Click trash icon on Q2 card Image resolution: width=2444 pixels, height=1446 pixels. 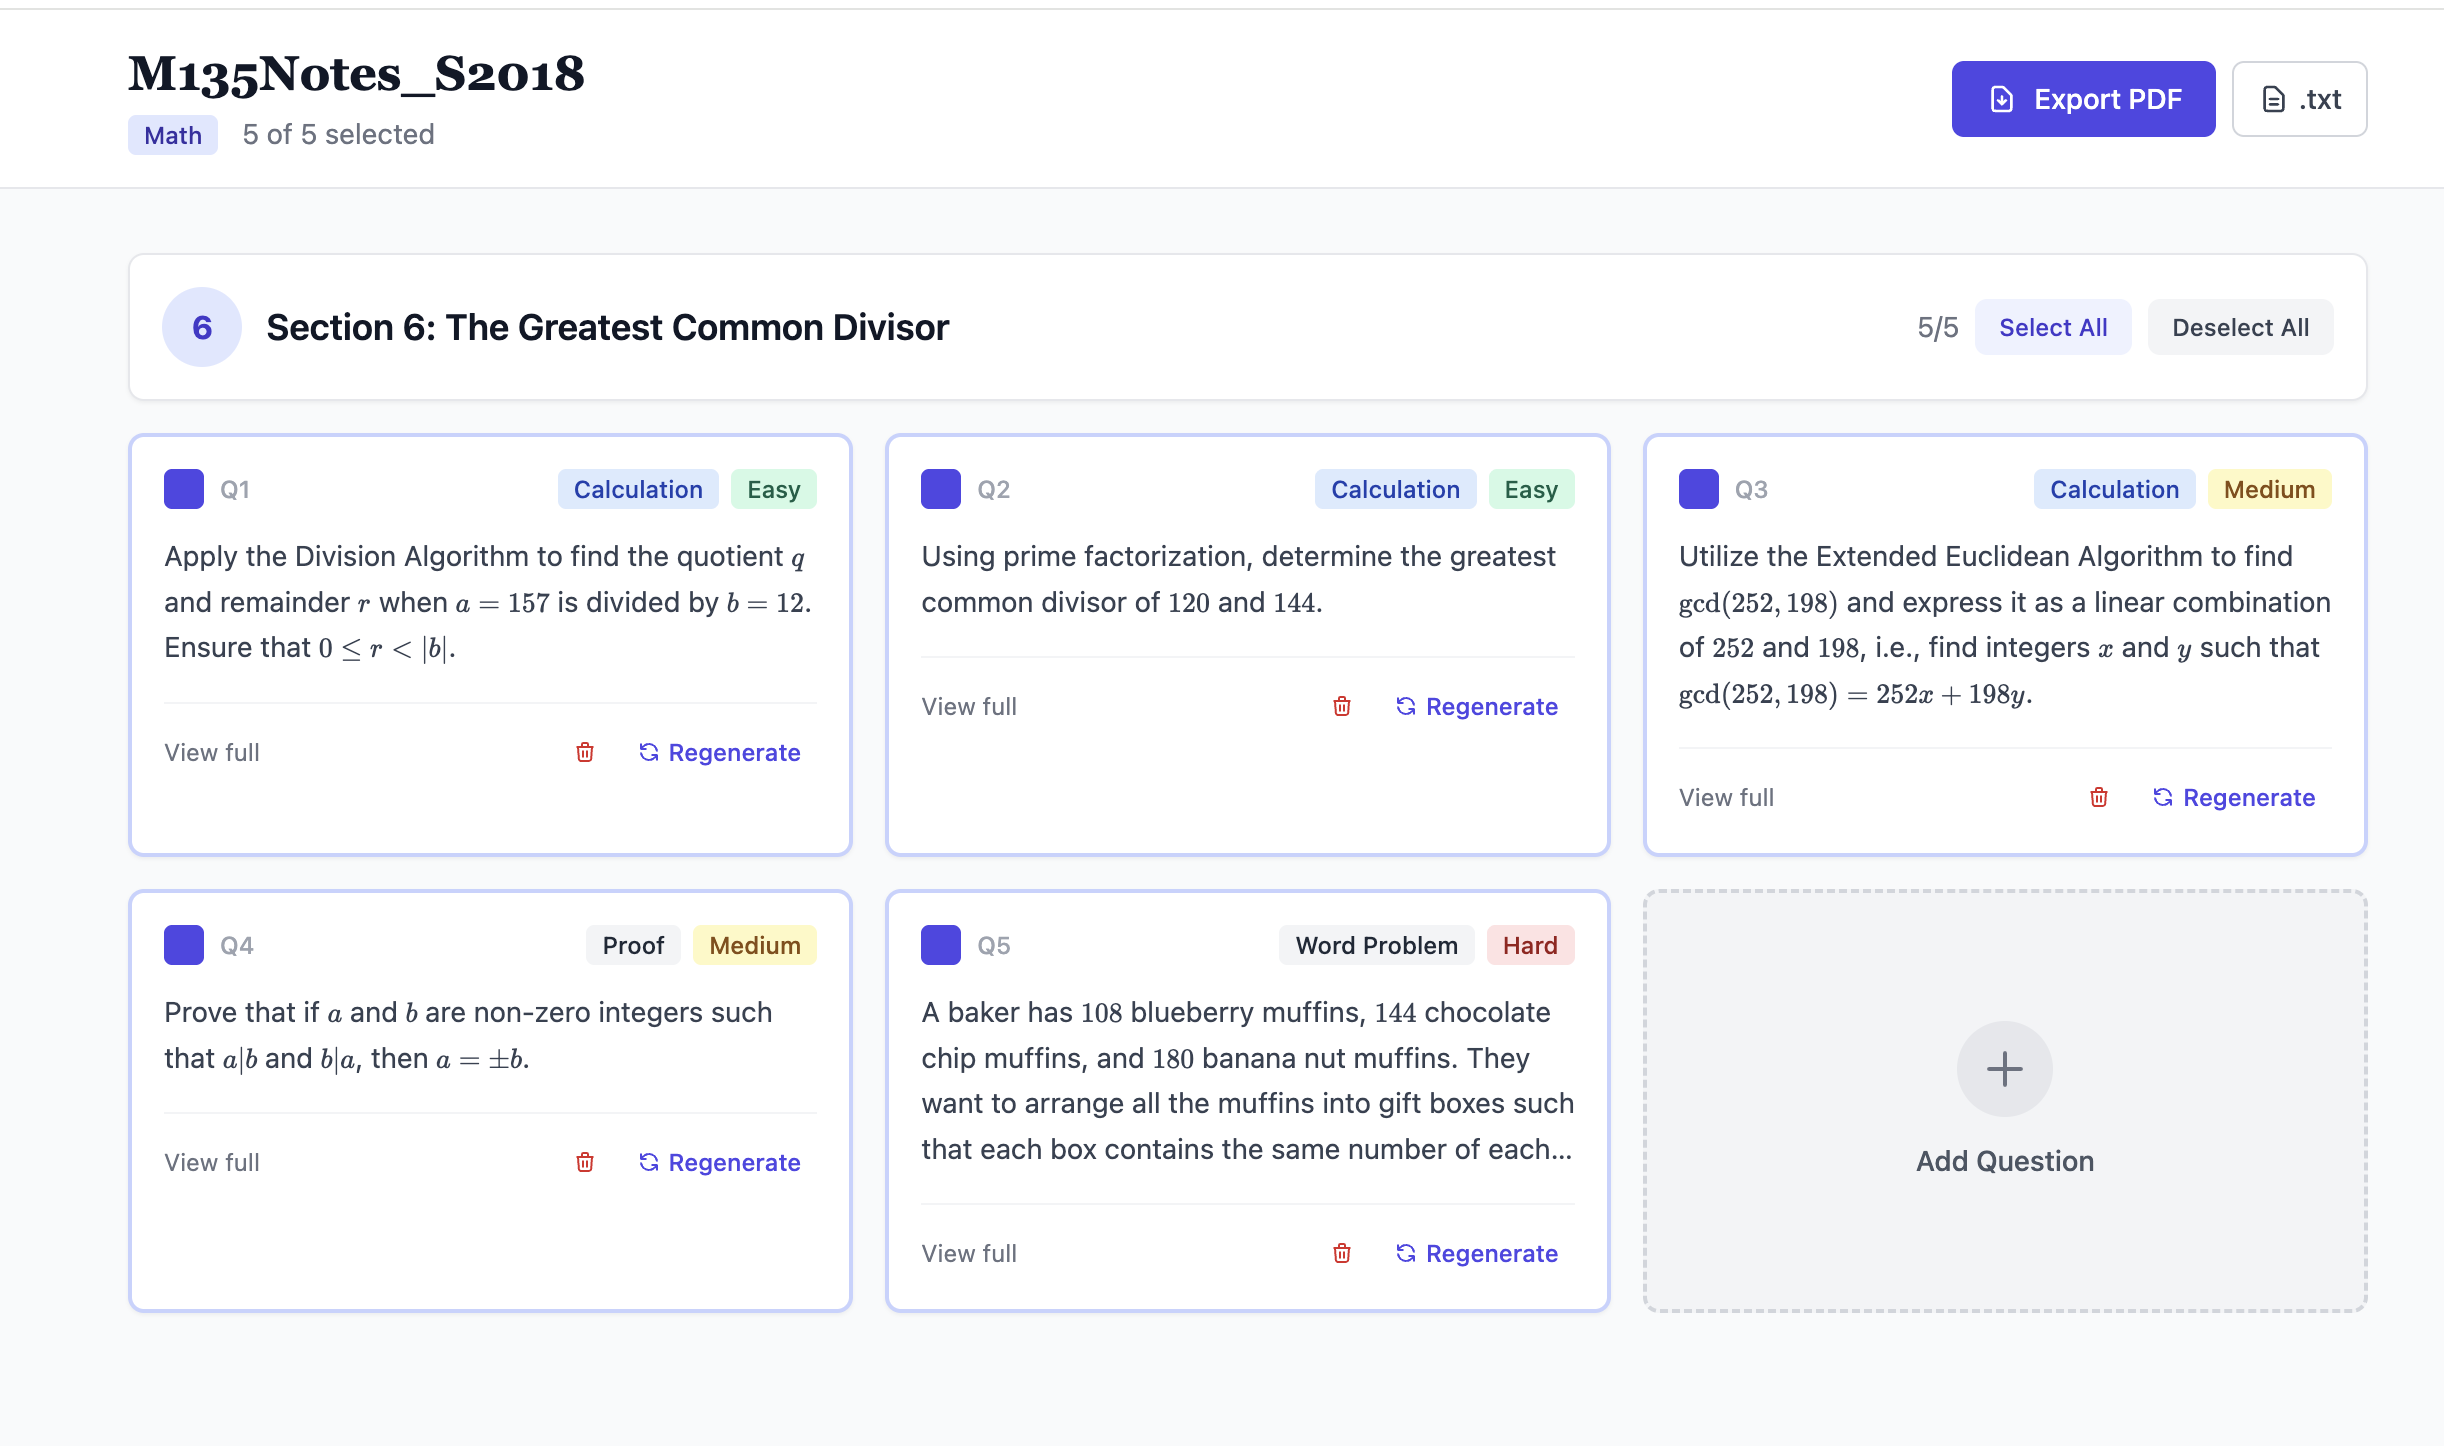[1342, 706]
